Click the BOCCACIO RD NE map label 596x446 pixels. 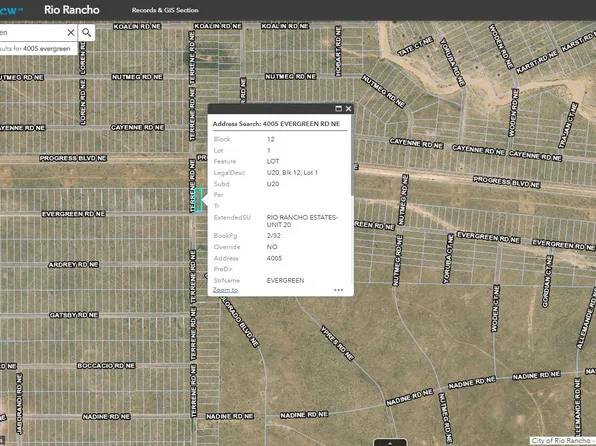click(106, 366)
